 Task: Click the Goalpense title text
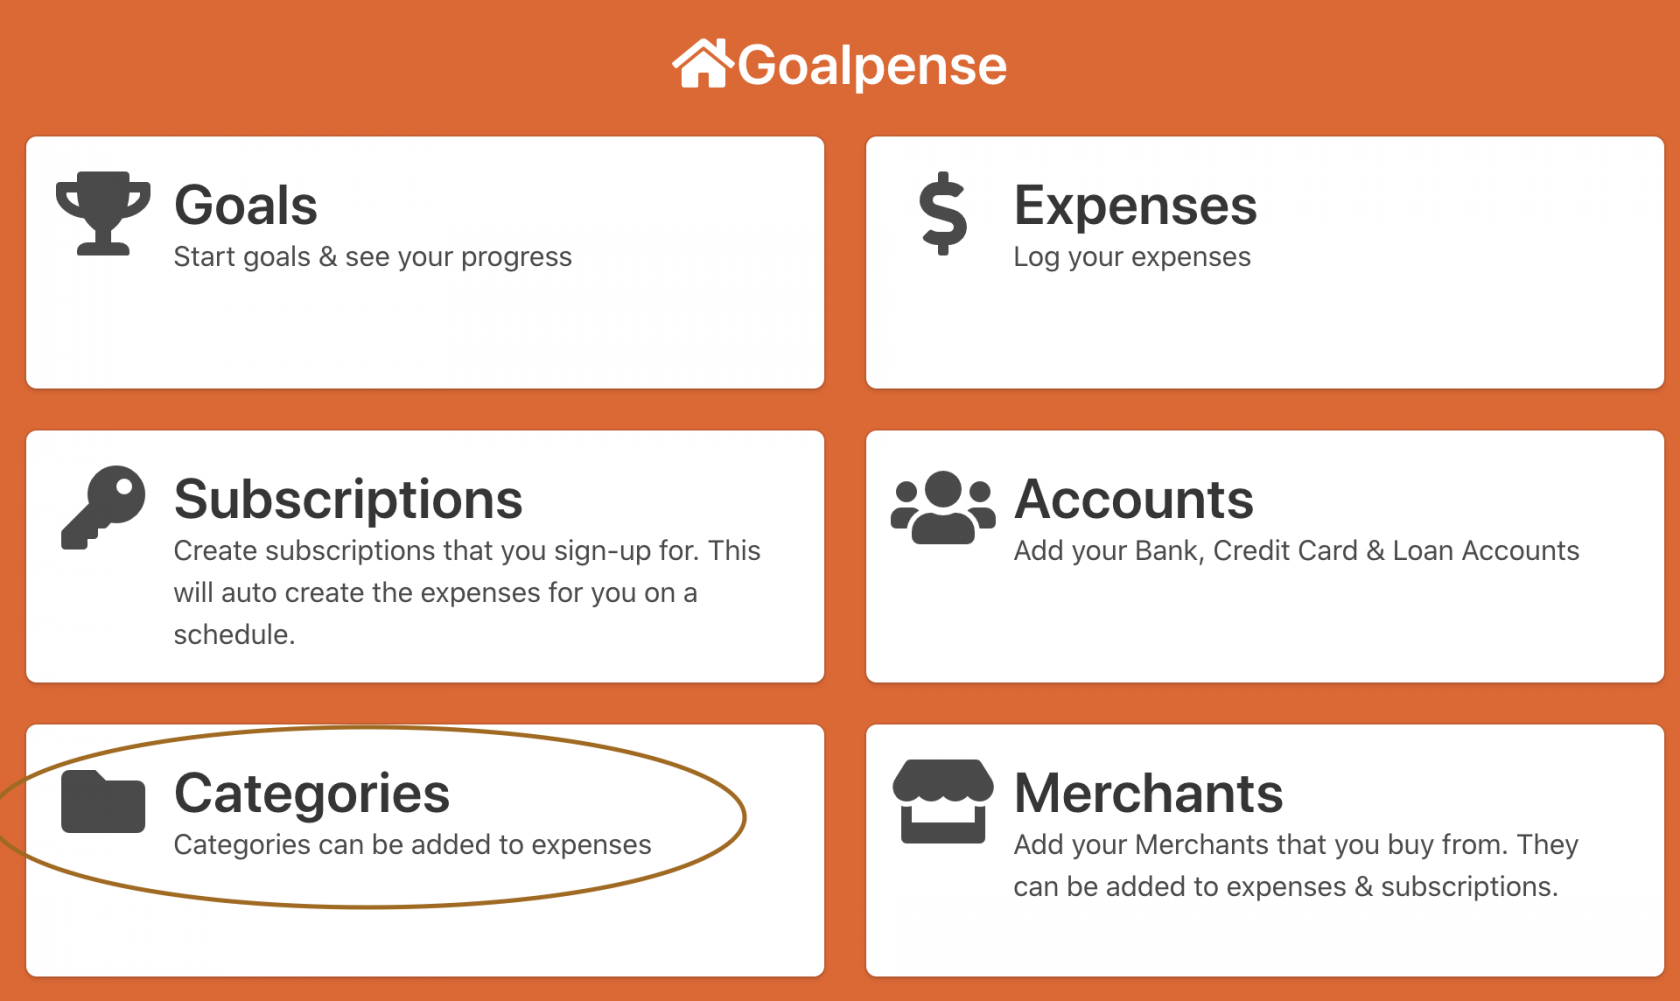pos(872,66)
